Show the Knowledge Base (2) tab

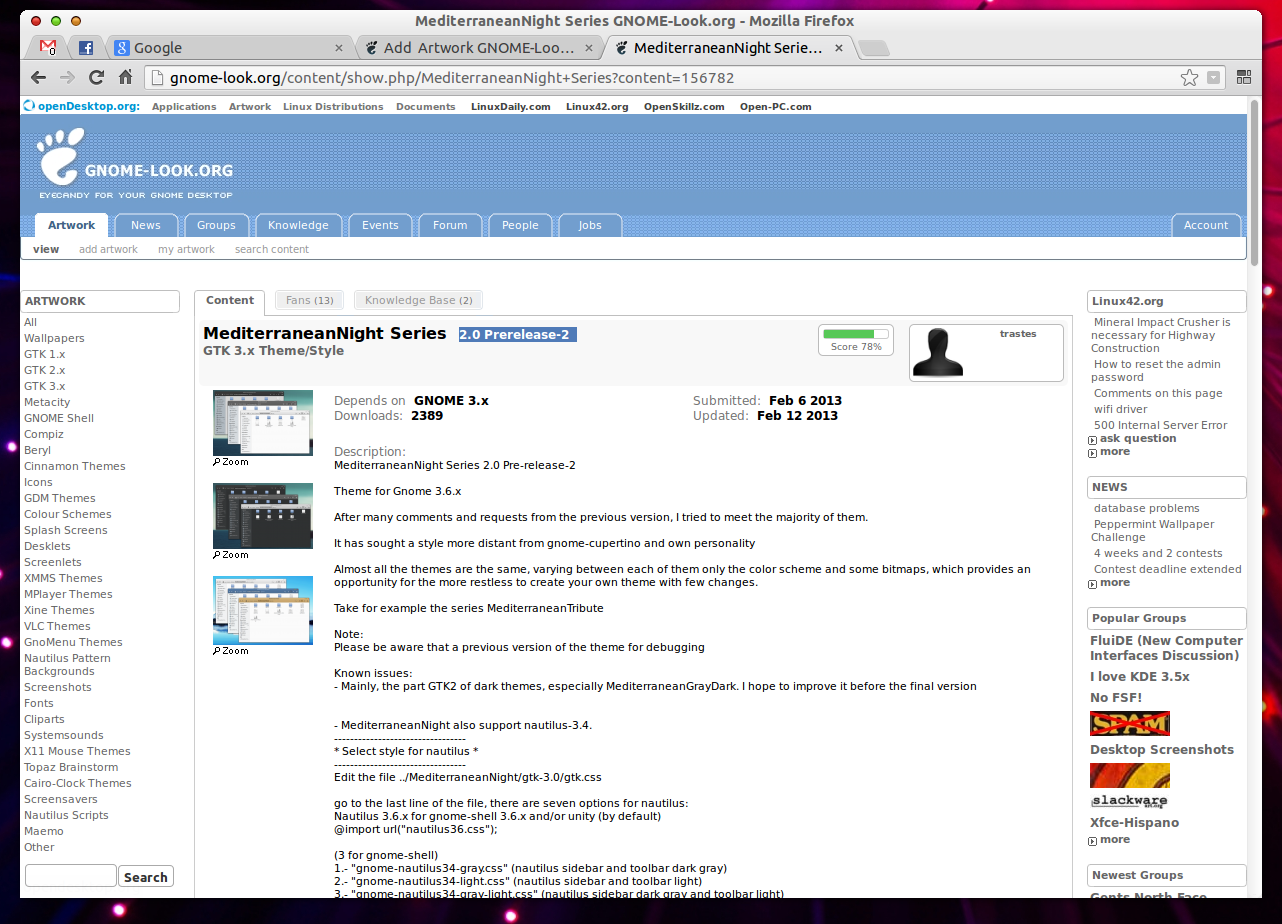[418, 300]
